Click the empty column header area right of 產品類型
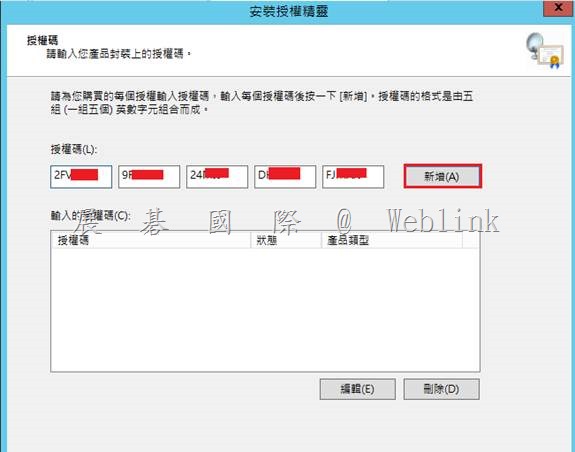575x452 pixels. pyautogui.click(x=471, y=240)
